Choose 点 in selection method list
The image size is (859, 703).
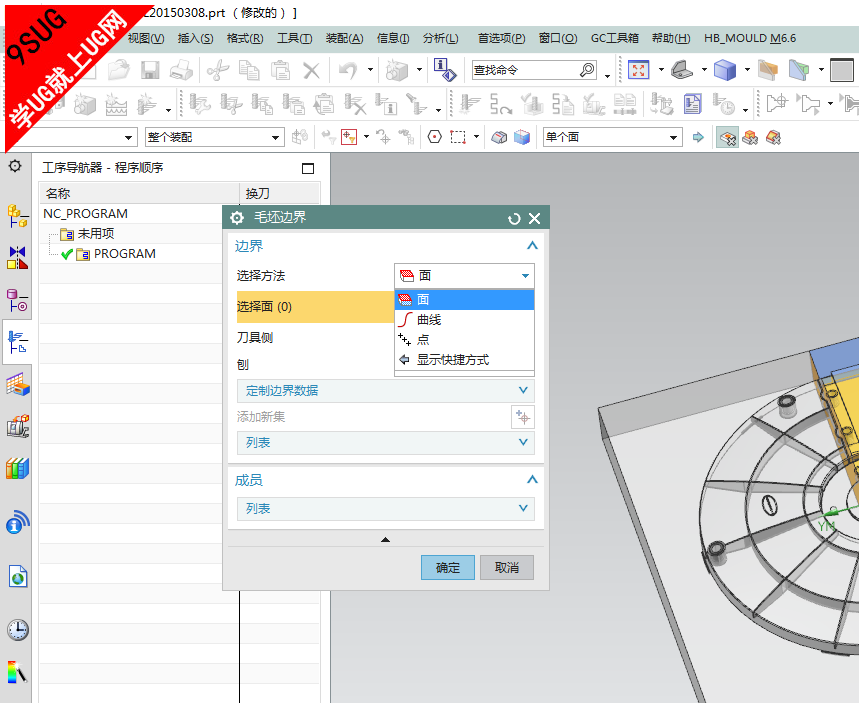(464, 340)
